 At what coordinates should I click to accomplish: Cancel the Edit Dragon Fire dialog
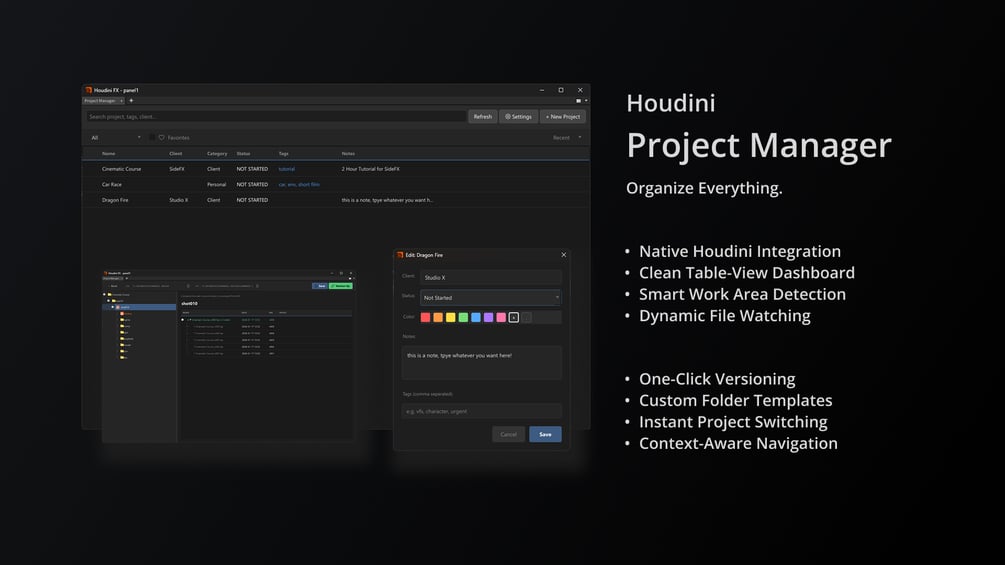pos(508,434)
